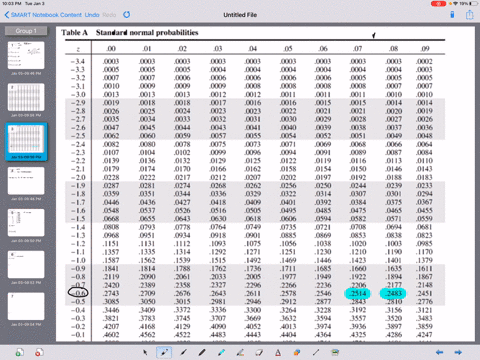This screenshot has height=360, width=480.
Task: Open the Group 1 page group header
Action: (26, 31)
